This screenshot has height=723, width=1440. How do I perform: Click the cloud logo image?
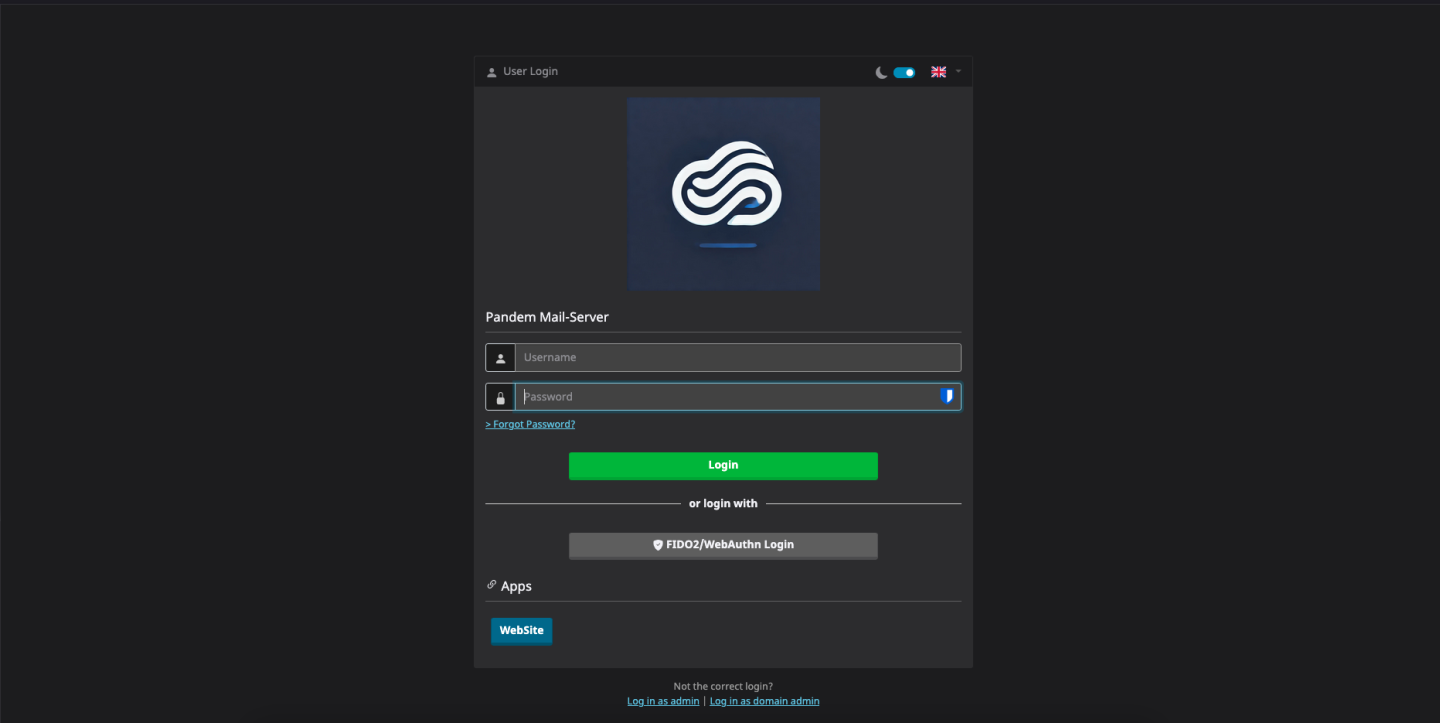point(724,194)
